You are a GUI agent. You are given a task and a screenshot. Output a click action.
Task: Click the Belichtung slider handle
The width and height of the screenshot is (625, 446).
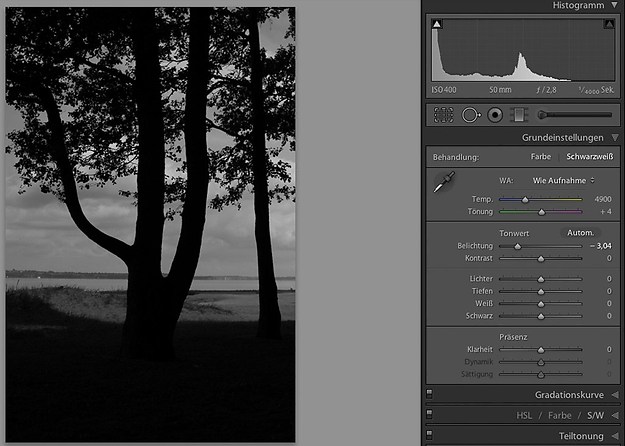pos(517,245)
